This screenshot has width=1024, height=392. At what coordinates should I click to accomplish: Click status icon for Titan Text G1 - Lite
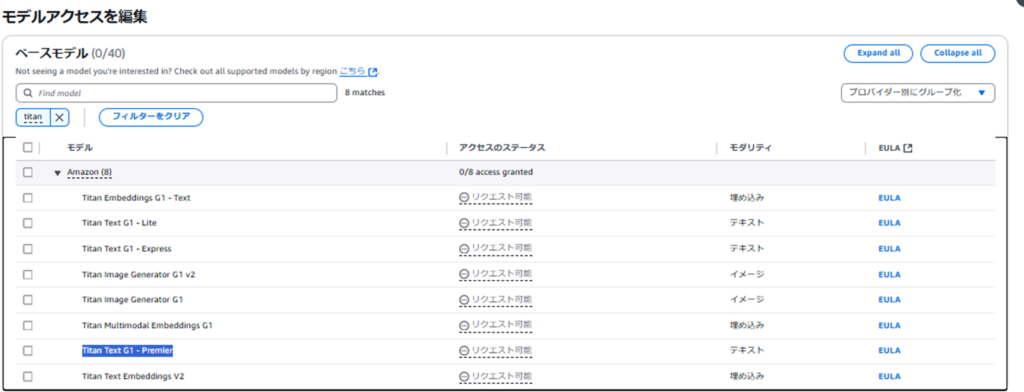[x=464, y=223]
